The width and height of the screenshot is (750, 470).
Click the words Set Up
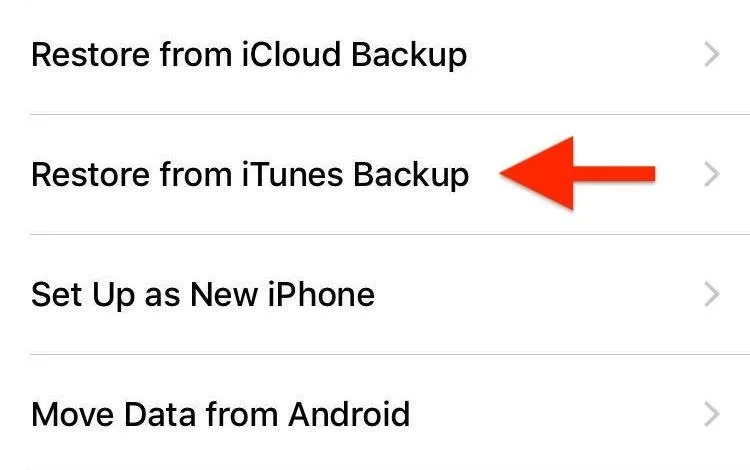[83, 296]
